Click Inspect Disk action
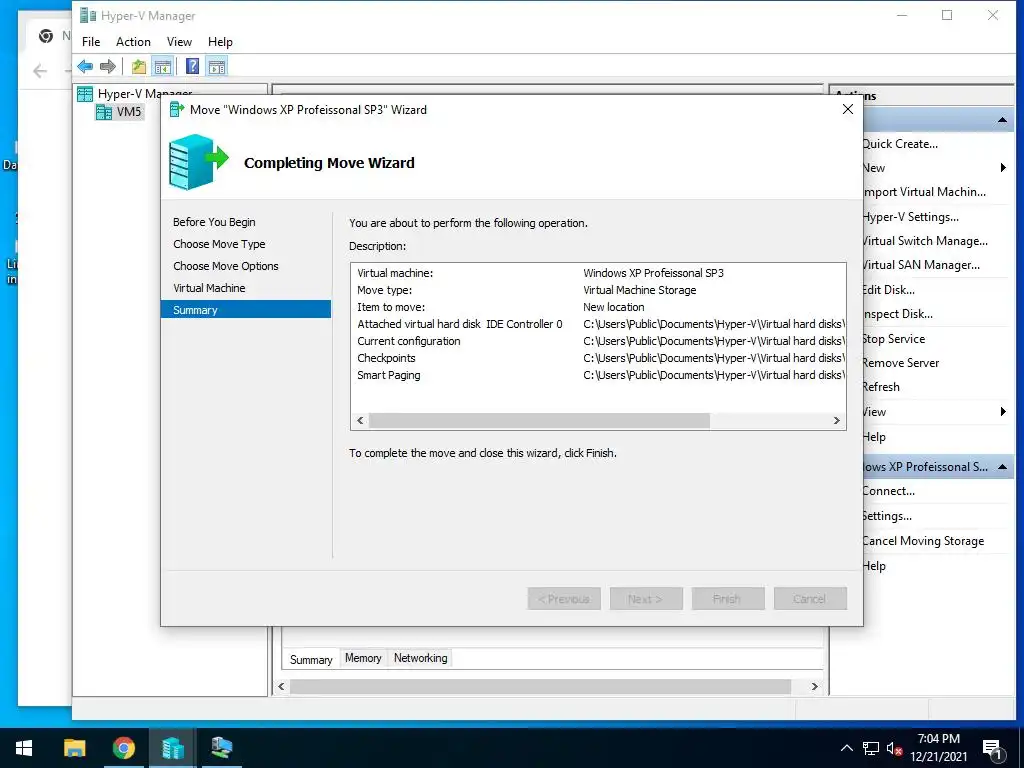The width and height of the screenshot is (1024, 768). [x=897, y=314]
